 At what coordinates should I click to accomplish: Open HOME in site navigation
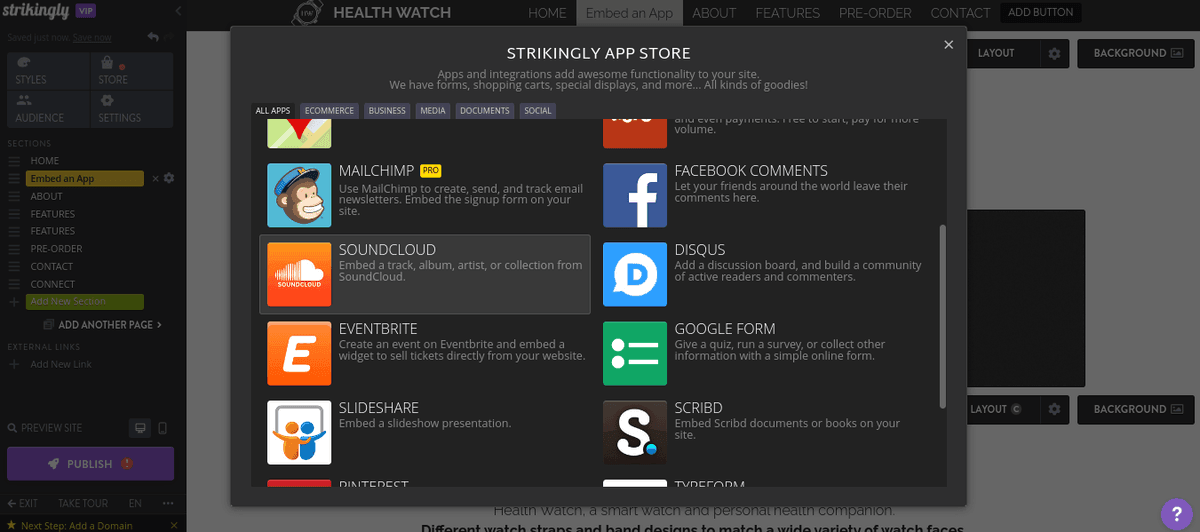547,13
